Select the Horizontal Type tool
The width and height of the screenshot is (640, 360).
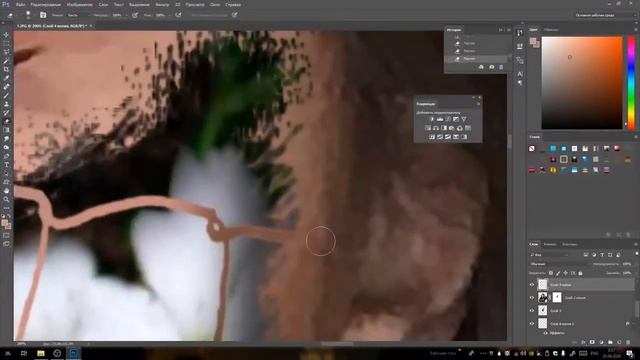[6, 164]
